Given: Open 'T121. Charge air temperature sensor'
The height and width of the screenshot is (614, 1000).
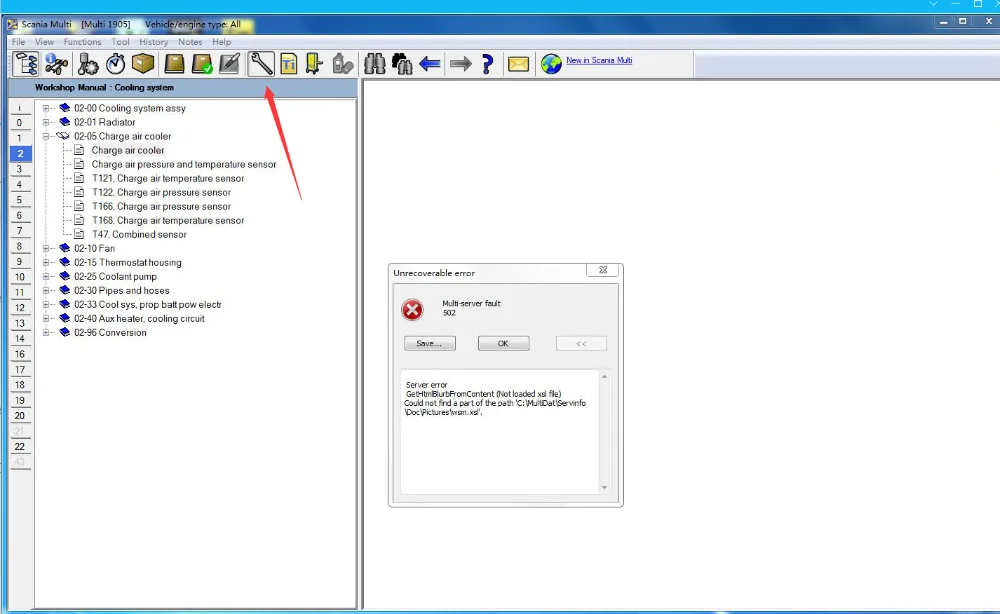Looking at the screenshot, I should pyautogui.click(x=168, y=179).
